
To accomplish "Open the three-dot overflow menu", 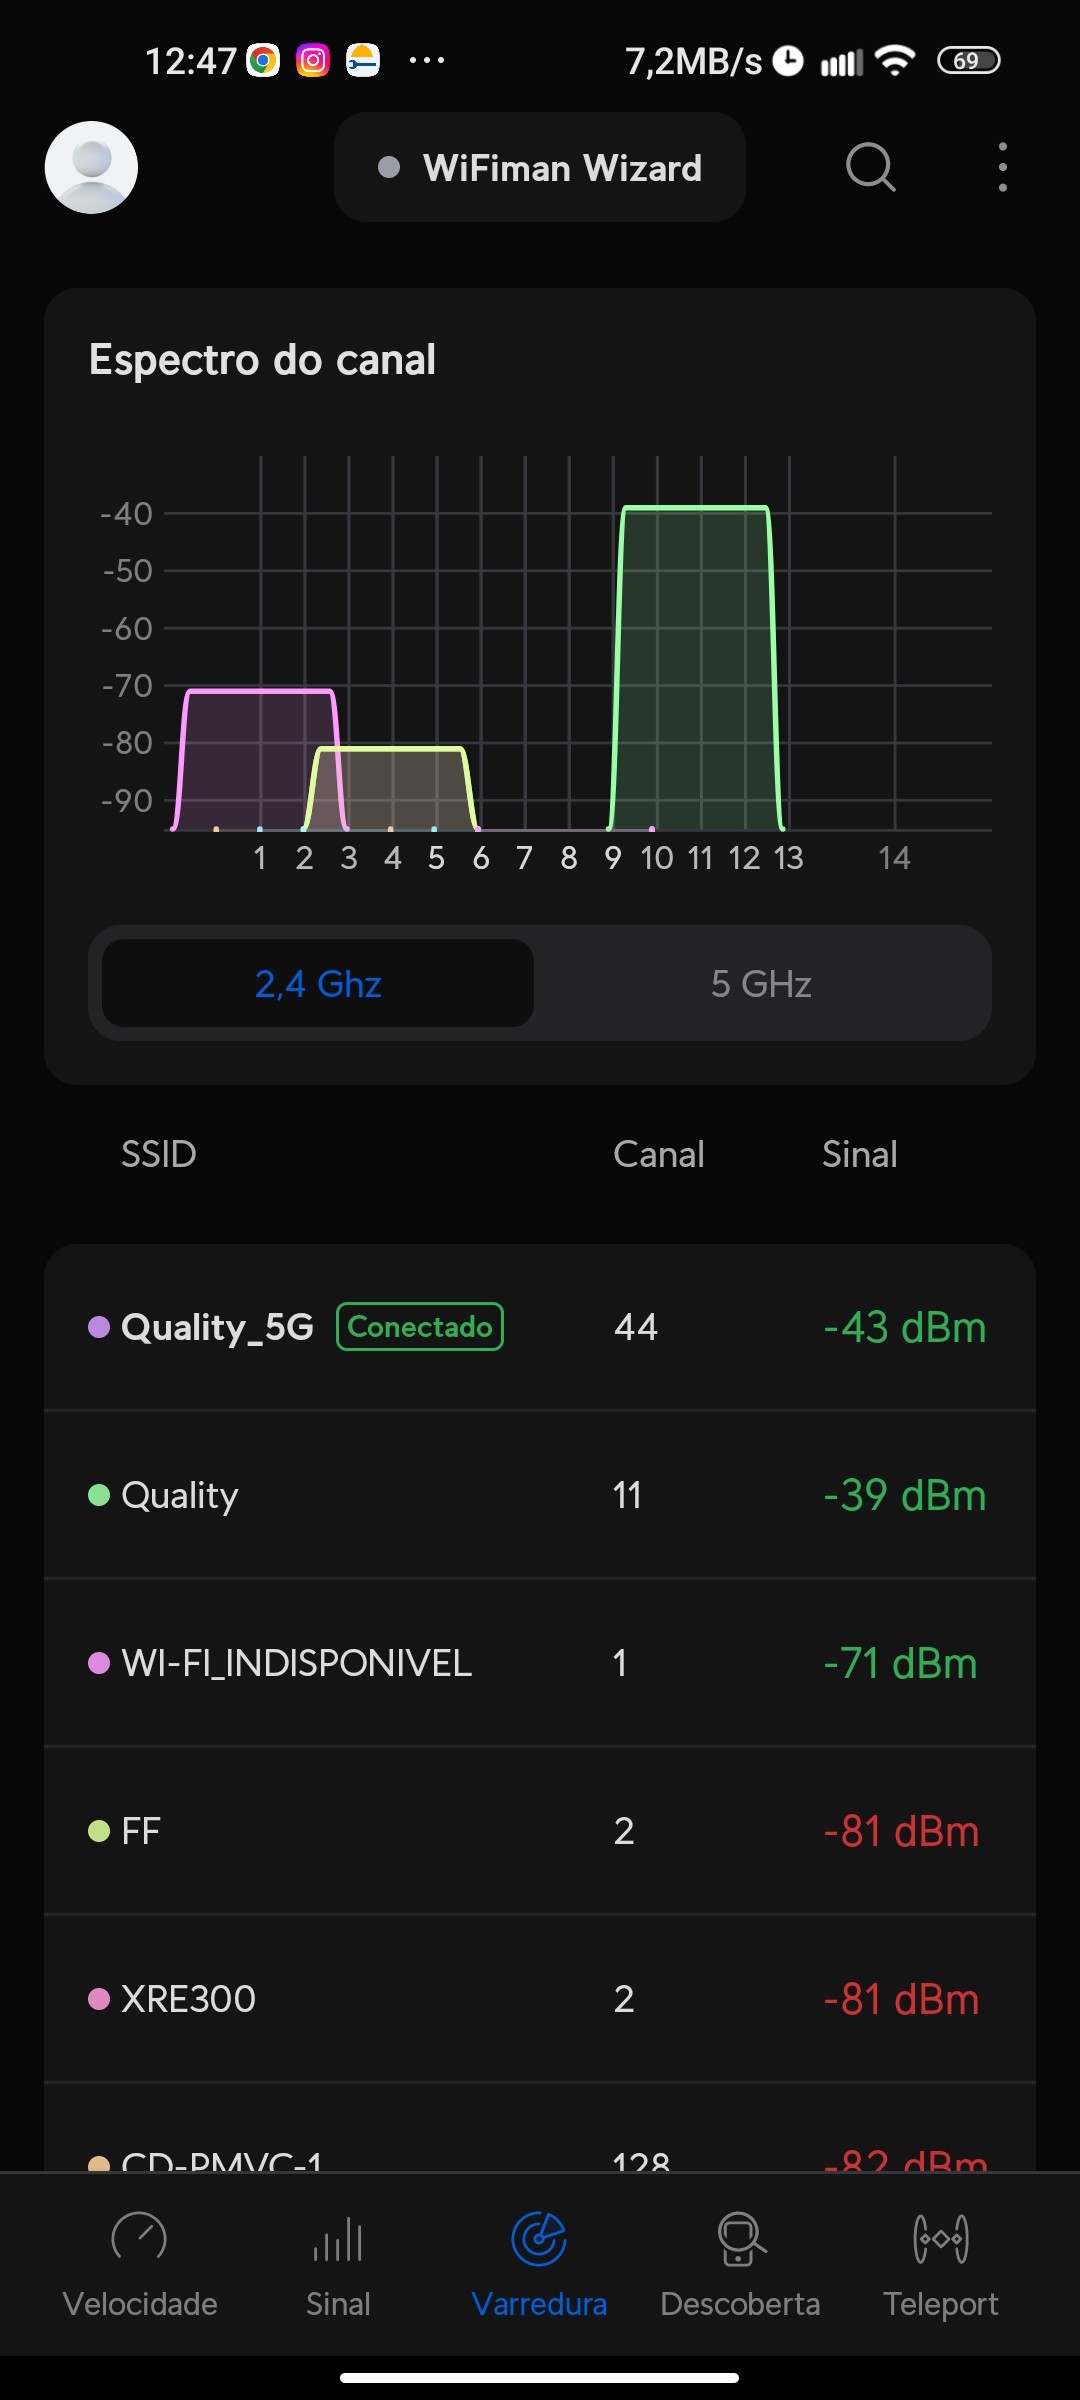I will pos(1002,167).
